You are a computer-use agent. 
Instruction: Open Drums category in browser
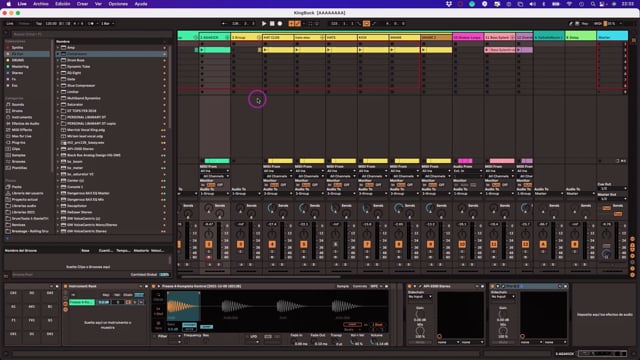[17, 111]
